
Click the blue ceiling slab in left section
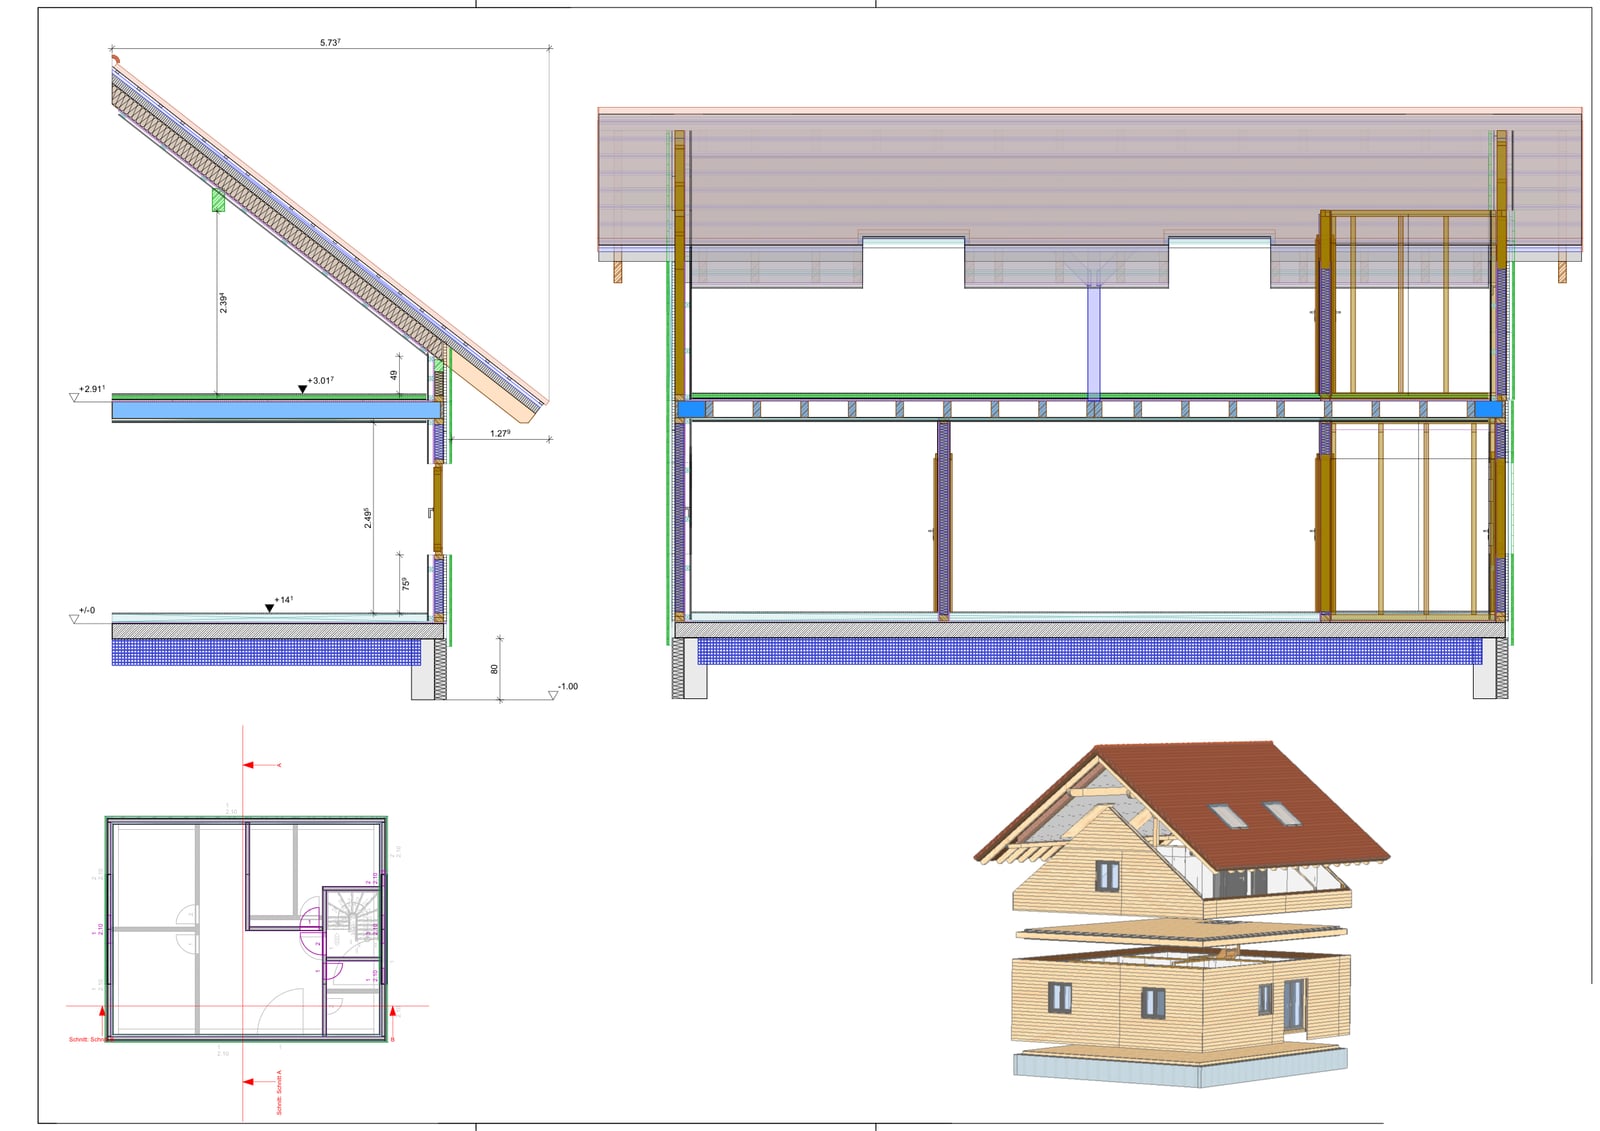pyautogui.click(x=276, y=410)
